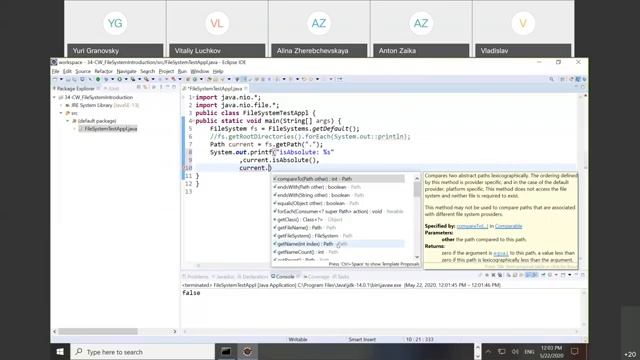Click Yuri Granovsky participant tile
The height and width of the screenshot is (360, 640).
point(115,29)
